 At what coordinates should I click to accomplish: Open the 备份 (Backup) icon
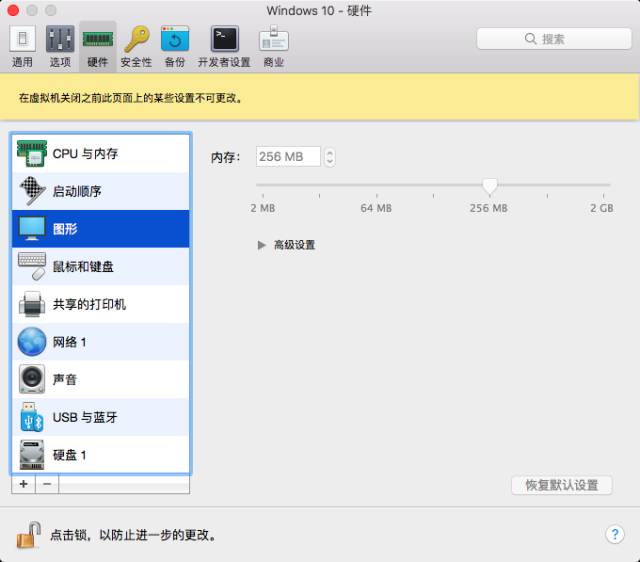(175, 39)
